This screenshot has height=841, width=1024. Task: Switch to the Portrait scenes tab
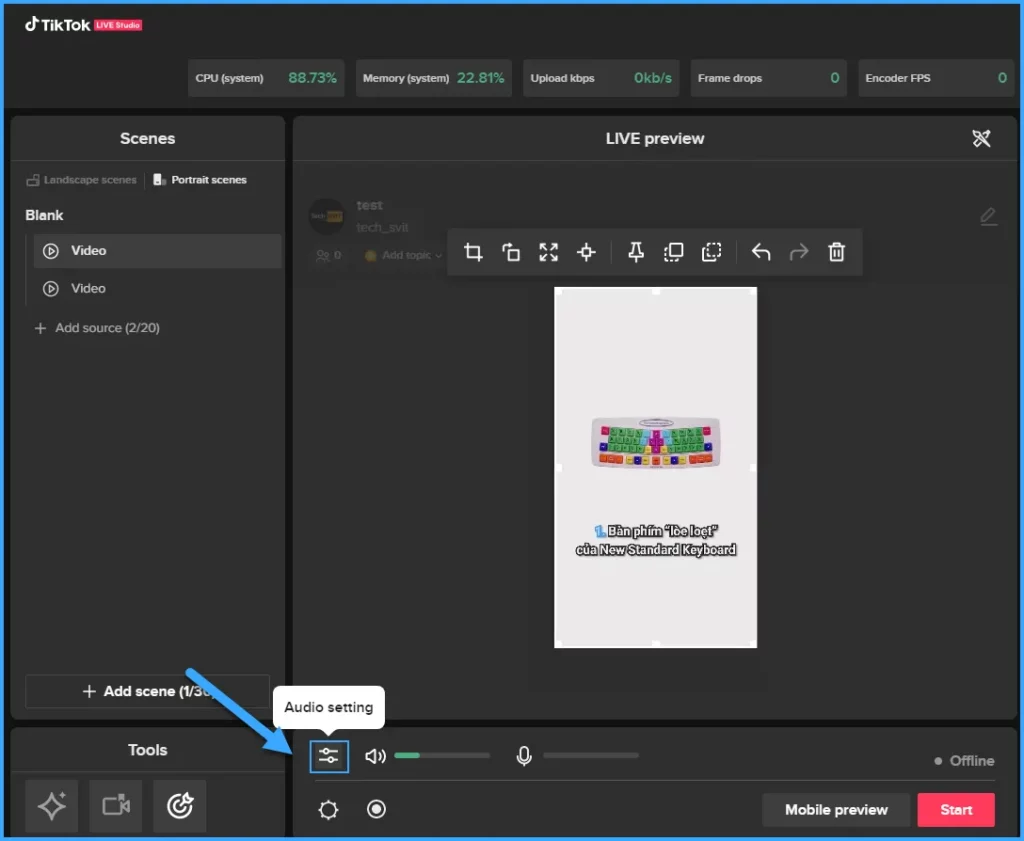tap(200, 180)
